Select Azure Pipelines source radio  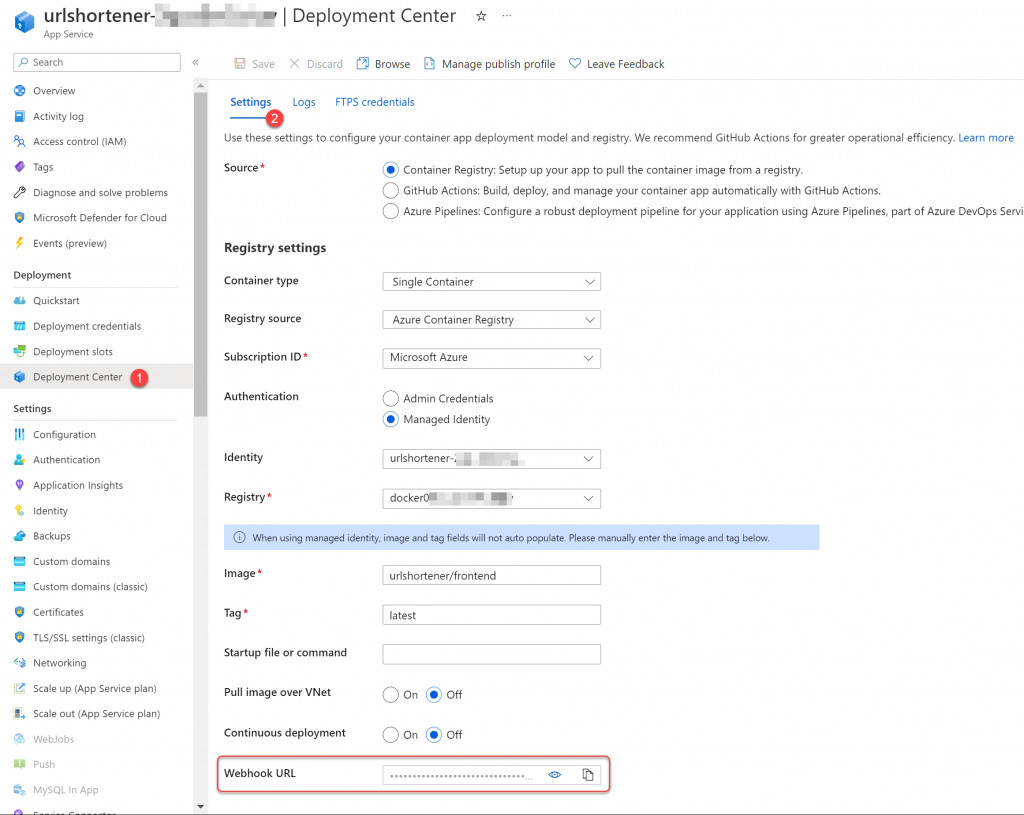[x=391, y=212]
